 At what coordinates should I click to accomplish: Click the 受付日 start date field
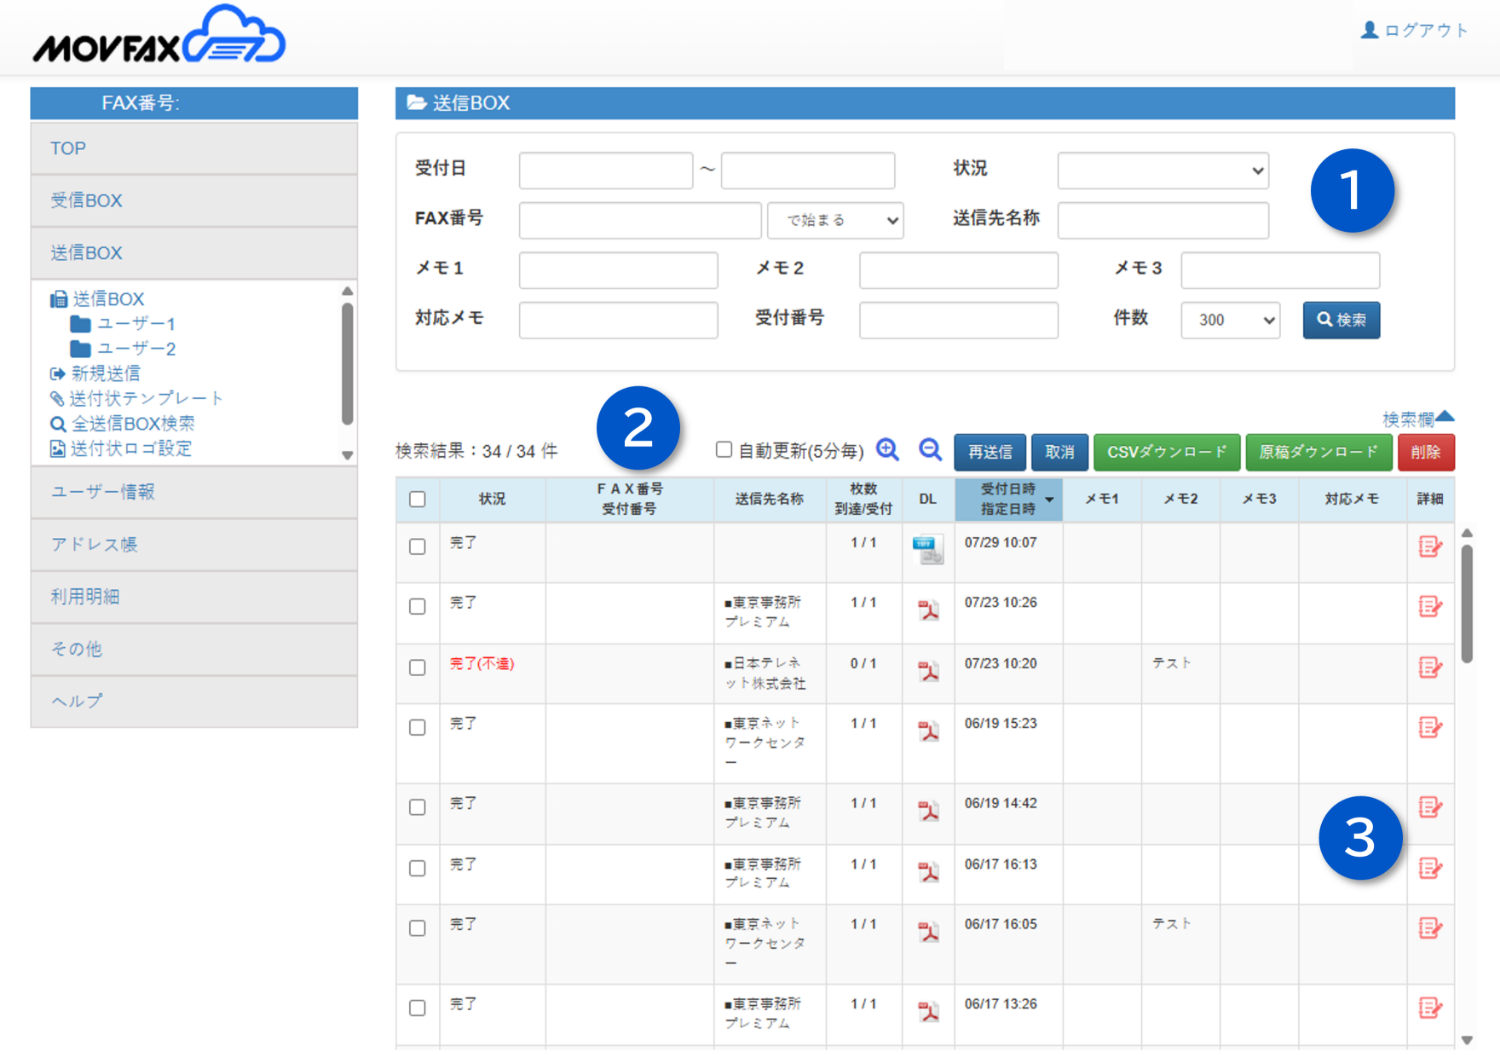(606, 170)
